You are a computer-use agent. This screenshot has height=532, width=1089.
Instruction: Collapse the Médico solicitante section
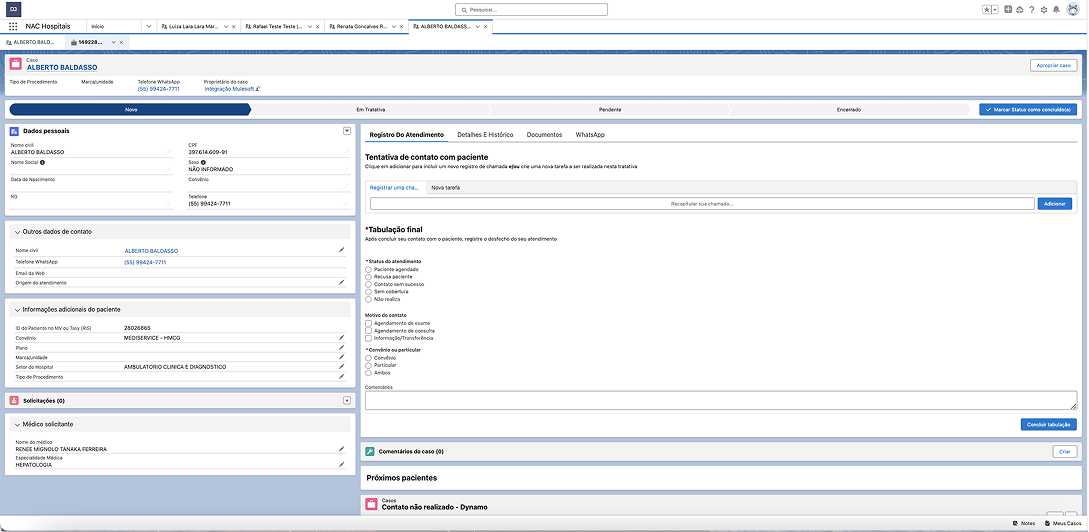point(17,424)
